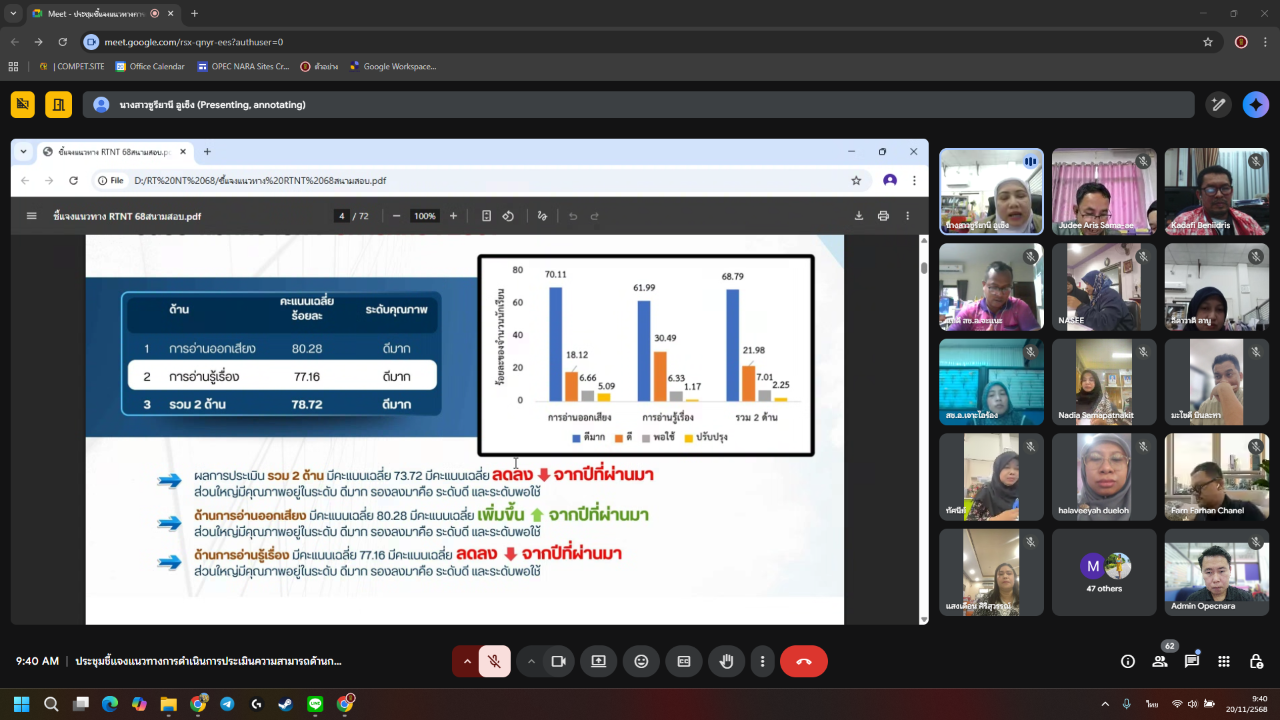Screen dimensions: 1280x720
Task: Toggle the camera button
Action: pos(558,661)
